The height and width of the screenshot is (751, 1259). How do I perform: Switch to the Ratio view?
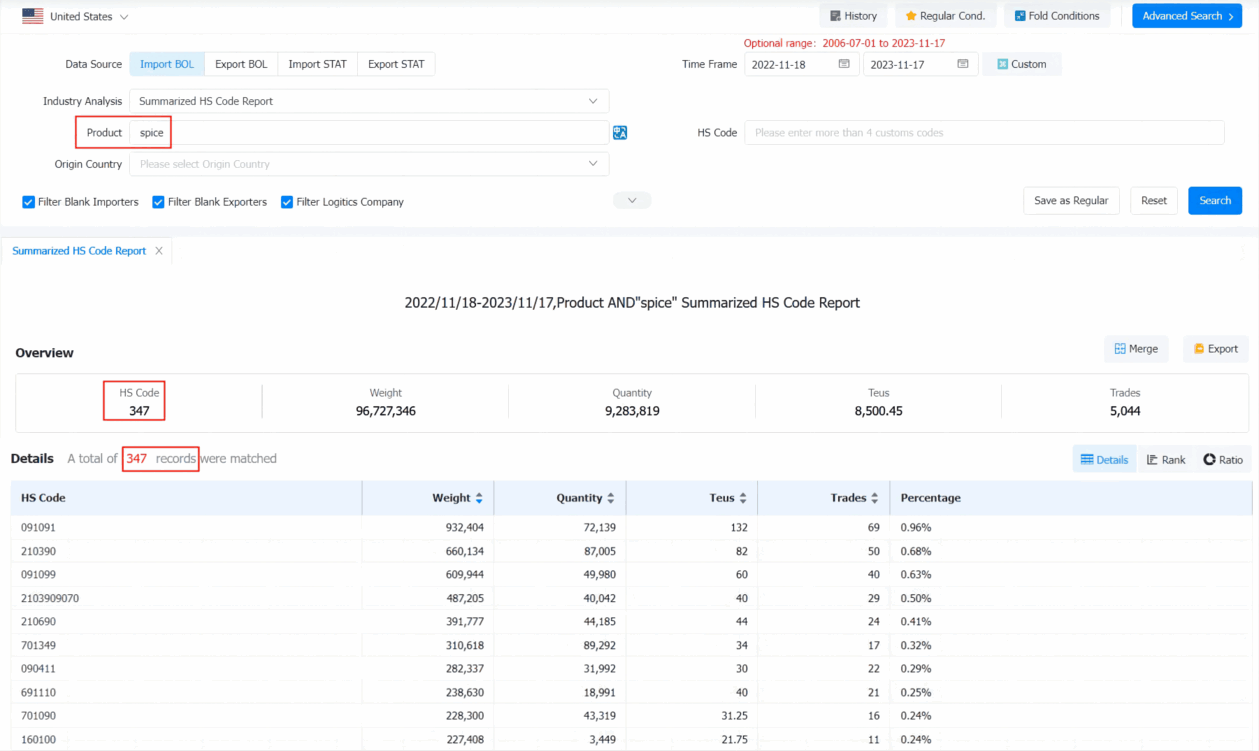[1222, 460]
